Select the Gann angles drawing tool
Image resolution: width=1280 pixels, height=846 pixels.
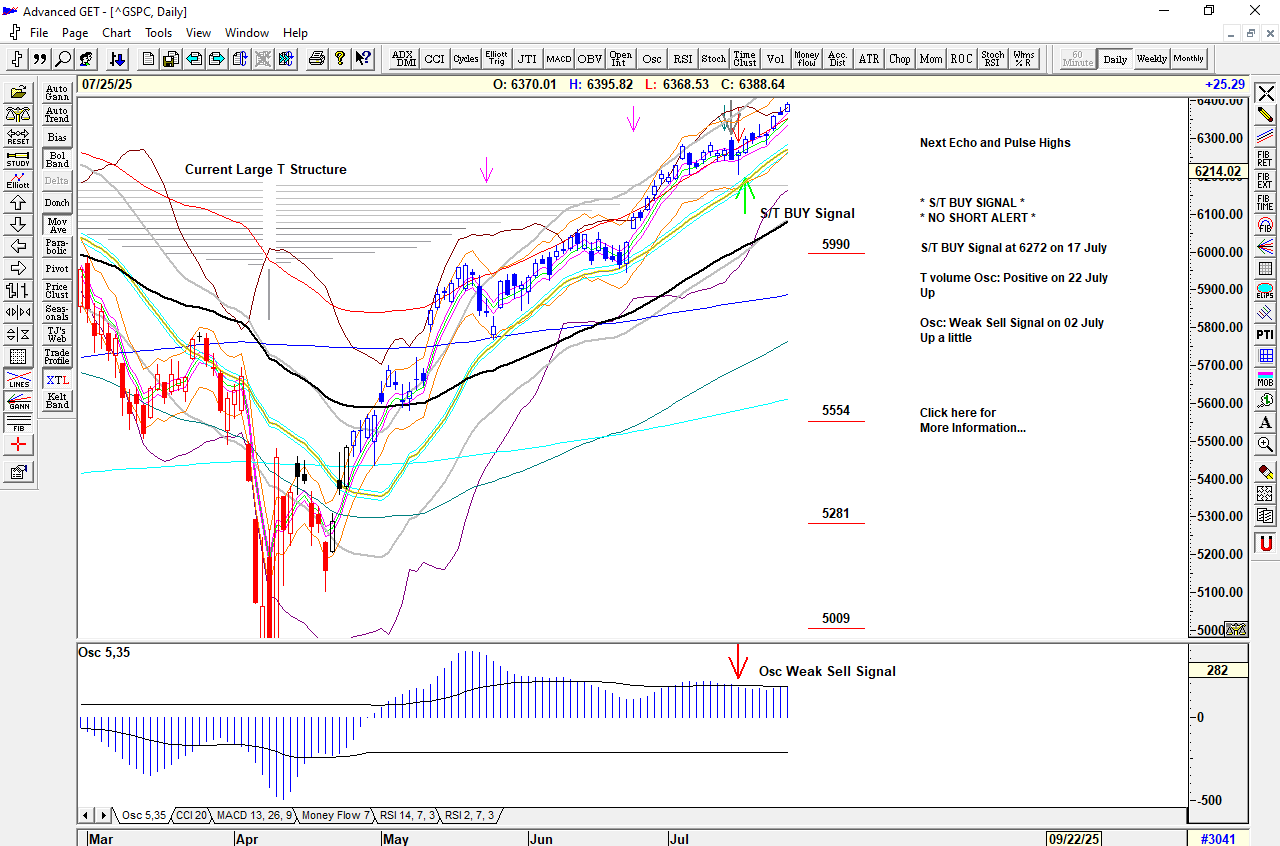point(18,403)
